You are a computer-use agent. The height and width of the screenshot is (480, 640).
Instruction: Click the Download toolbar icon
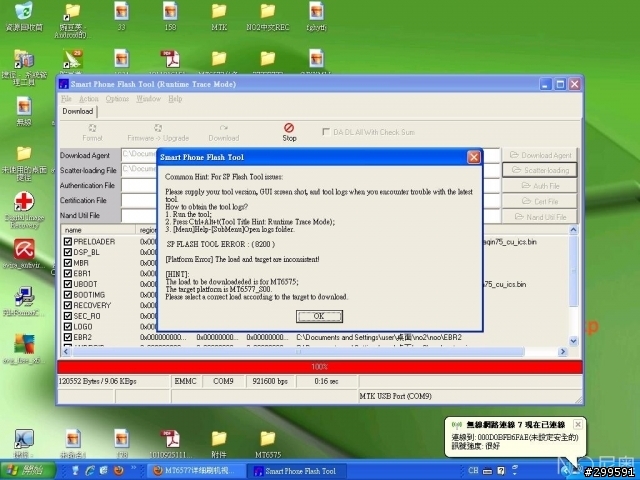click(x=224, y=128)
